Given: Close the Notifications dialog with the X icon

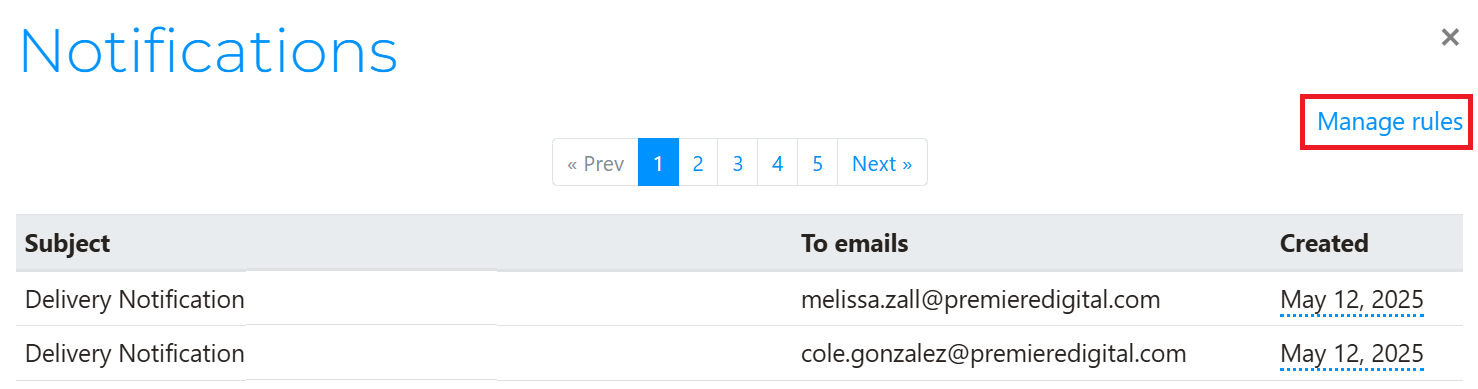Looking at the screenshot, I should pyautogui.click(x=1449, y=38).
